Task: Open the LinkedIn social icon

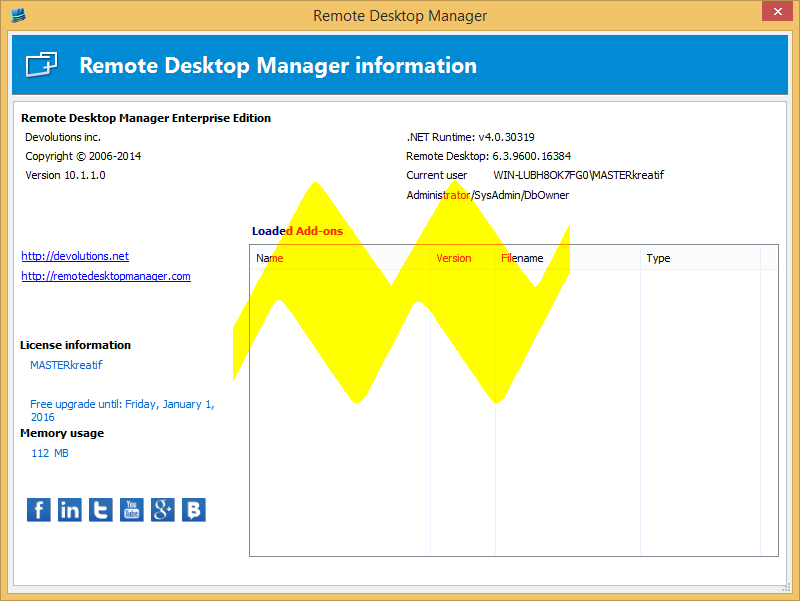Action: point(69,510)
